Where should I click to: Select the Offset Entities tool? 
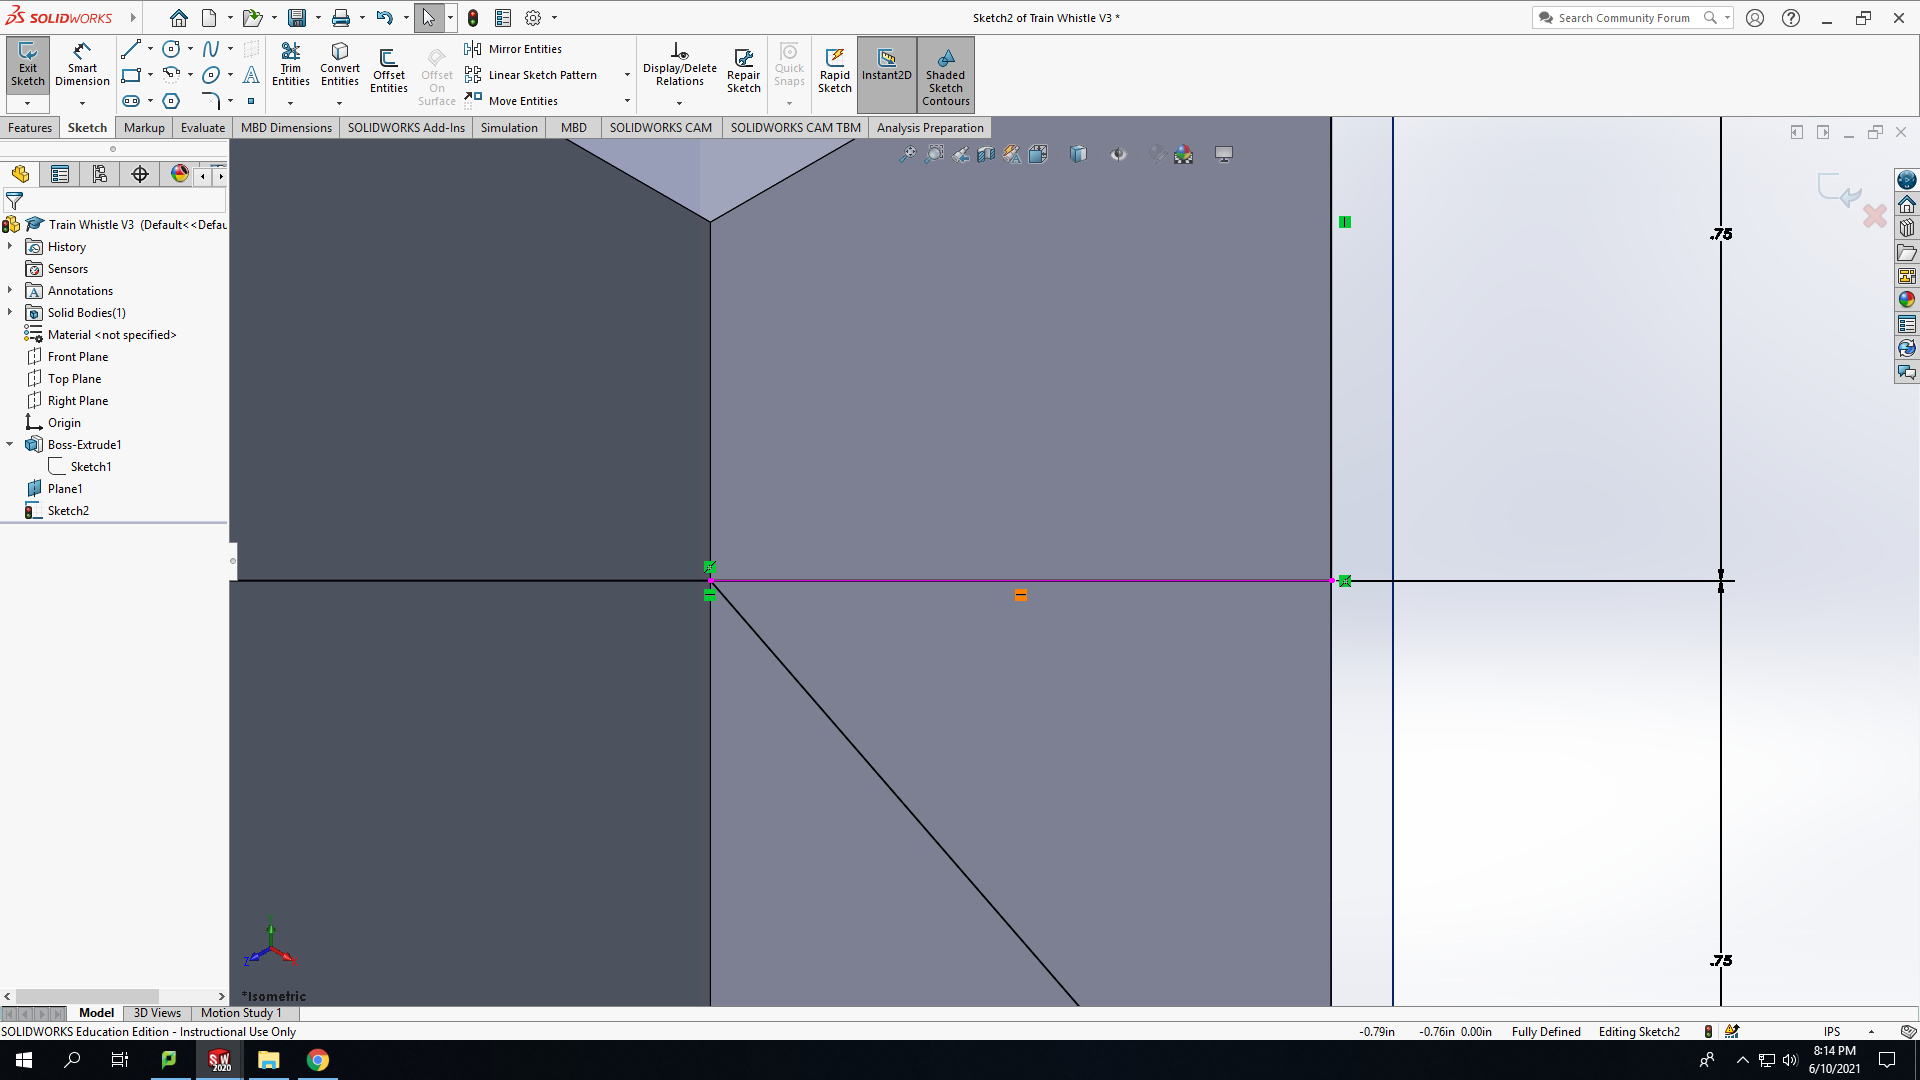click(x=388, y=71)
